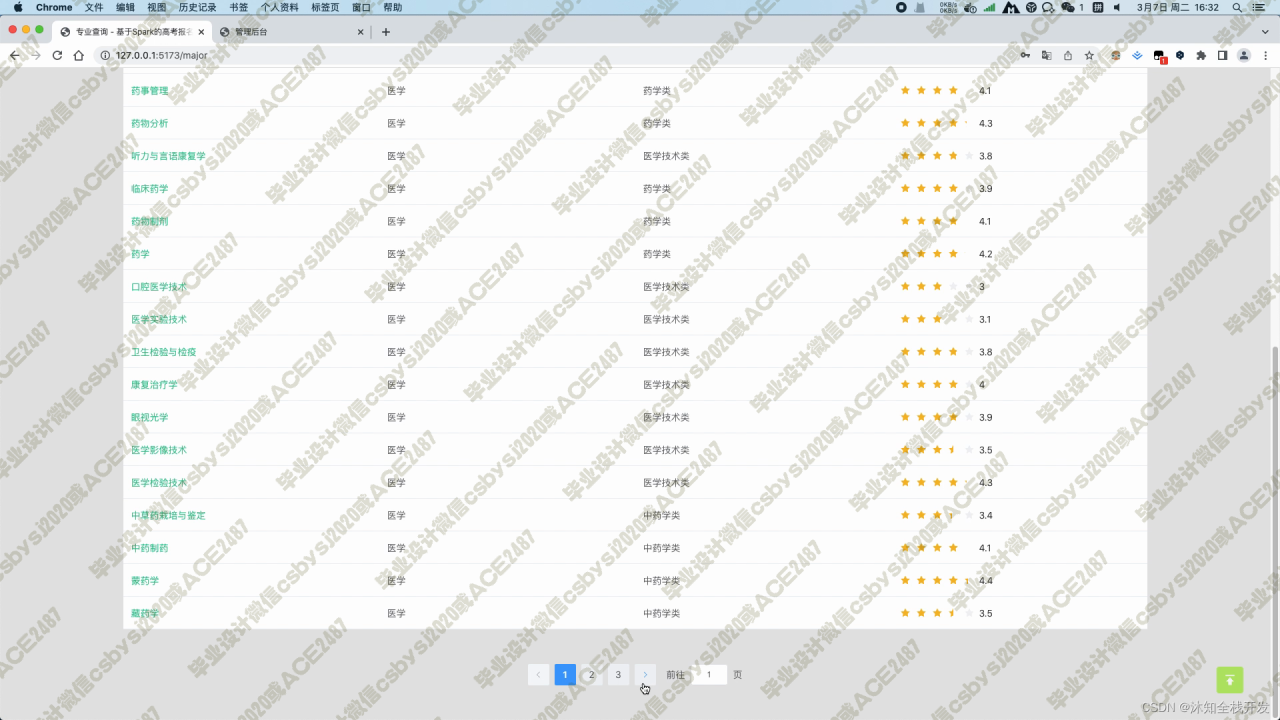Open the 听力与言语康复学 major link
The width and height of the screenshot is (1280, 720).
point(168,156)
